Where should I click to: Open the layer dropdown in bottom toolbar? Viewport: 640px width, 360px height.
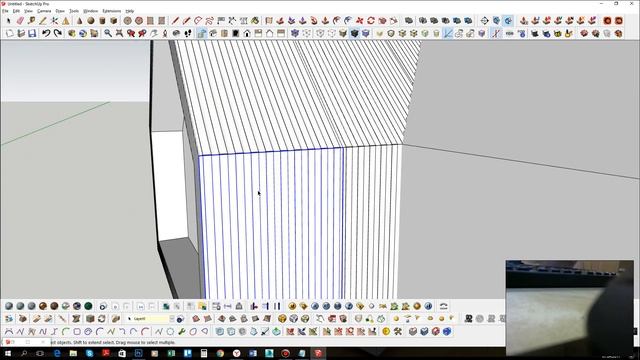pyautogui.click(x=172, y=319)
